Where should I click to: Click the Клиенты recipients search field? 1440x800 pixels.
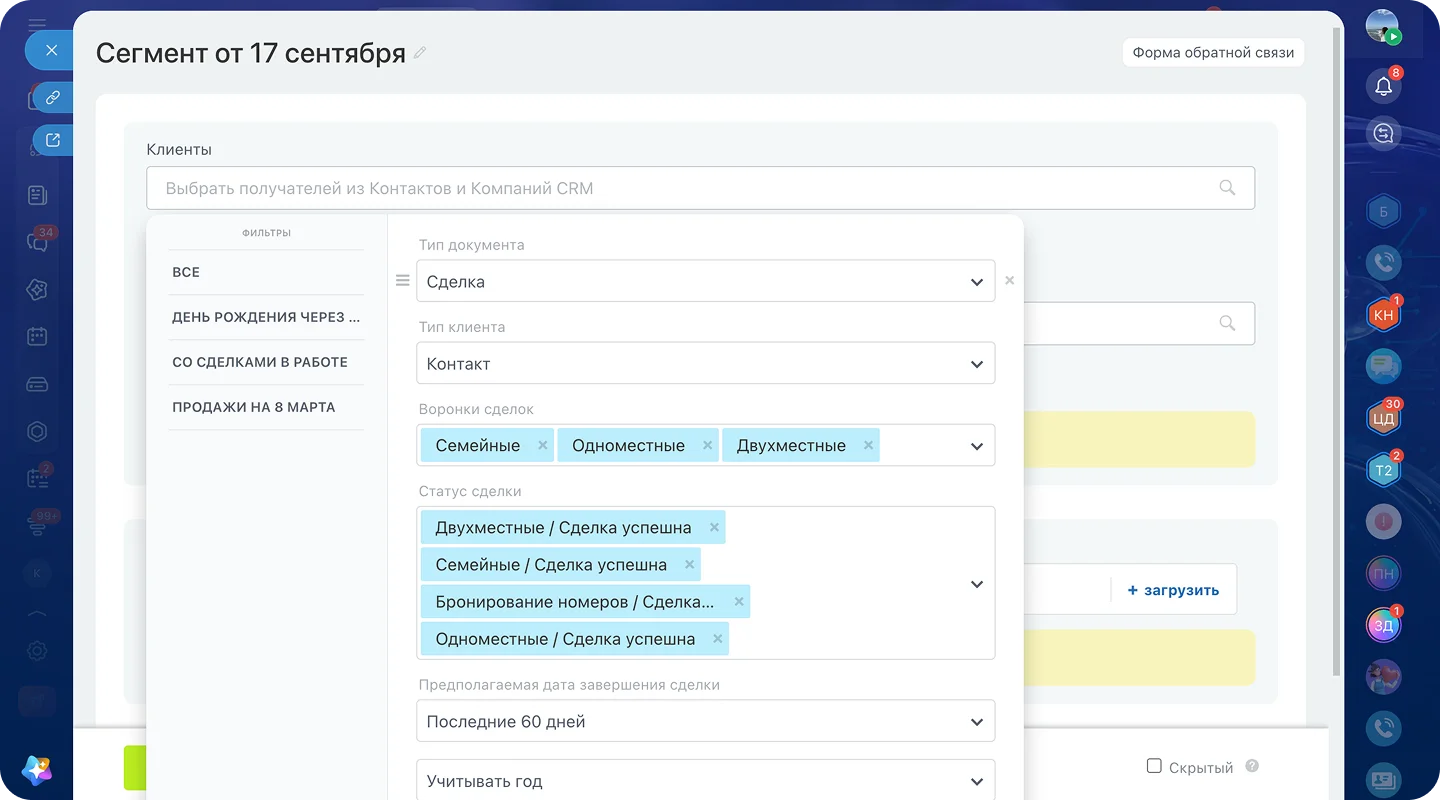tap(700, 188)
